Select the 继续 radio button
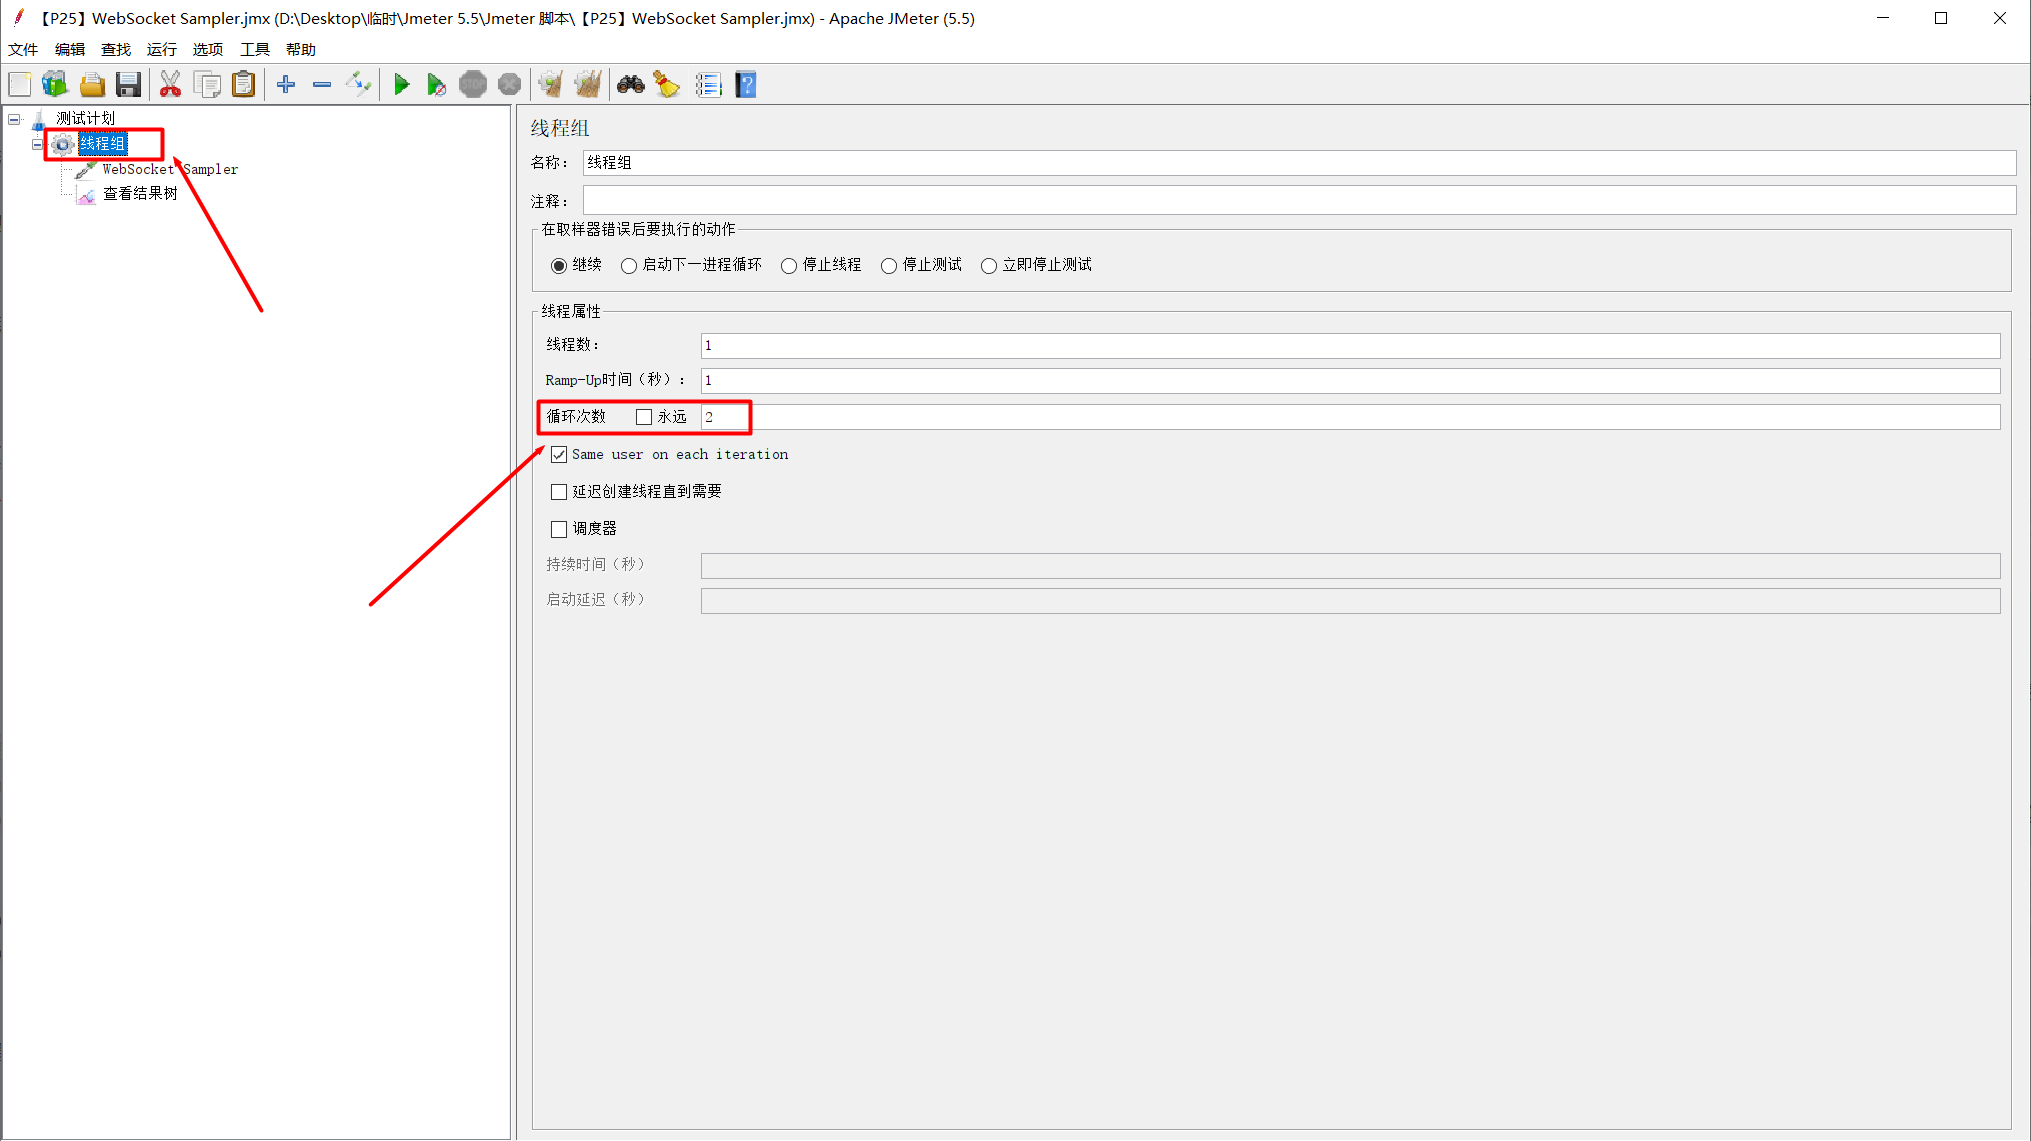 pos(559,265)
